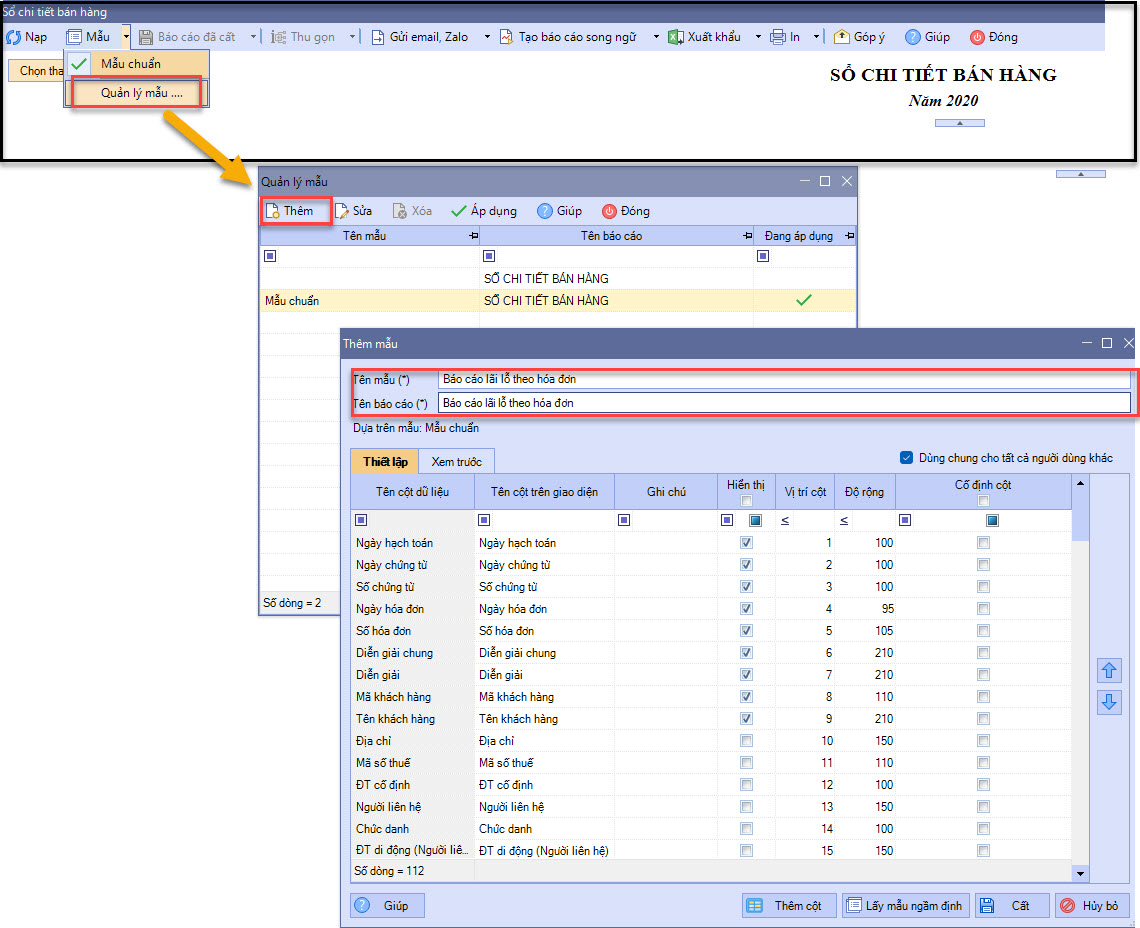Open the Gửi email, Zalo dropdown arrow
This screenshot has height=928, width=1140.
[x=487, y=37]
